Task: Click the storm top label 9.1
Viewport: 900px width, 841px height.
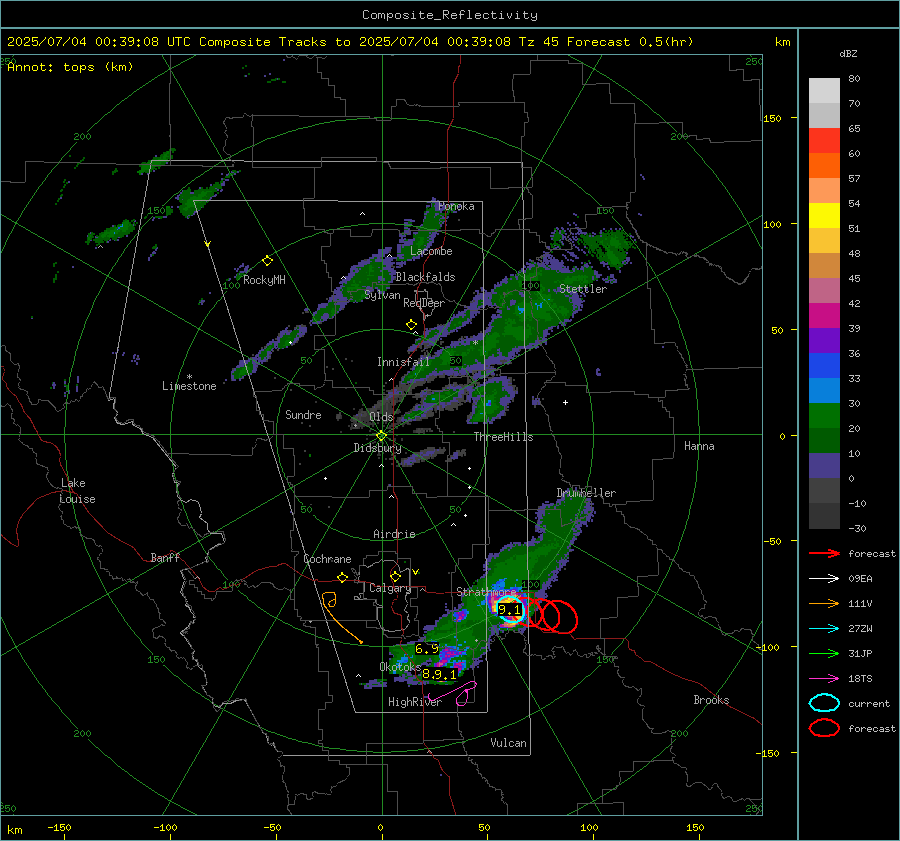Action: tap(509, 610)
